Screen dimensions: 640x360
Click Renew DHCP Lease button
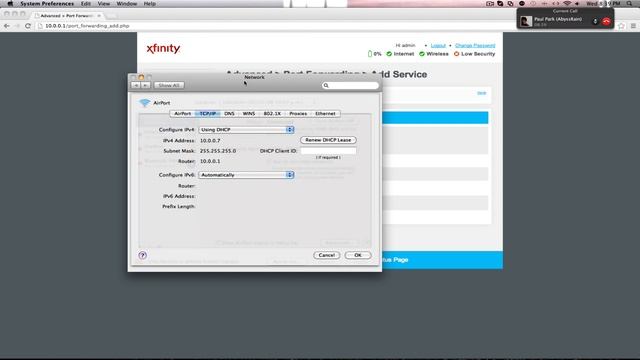328,140
